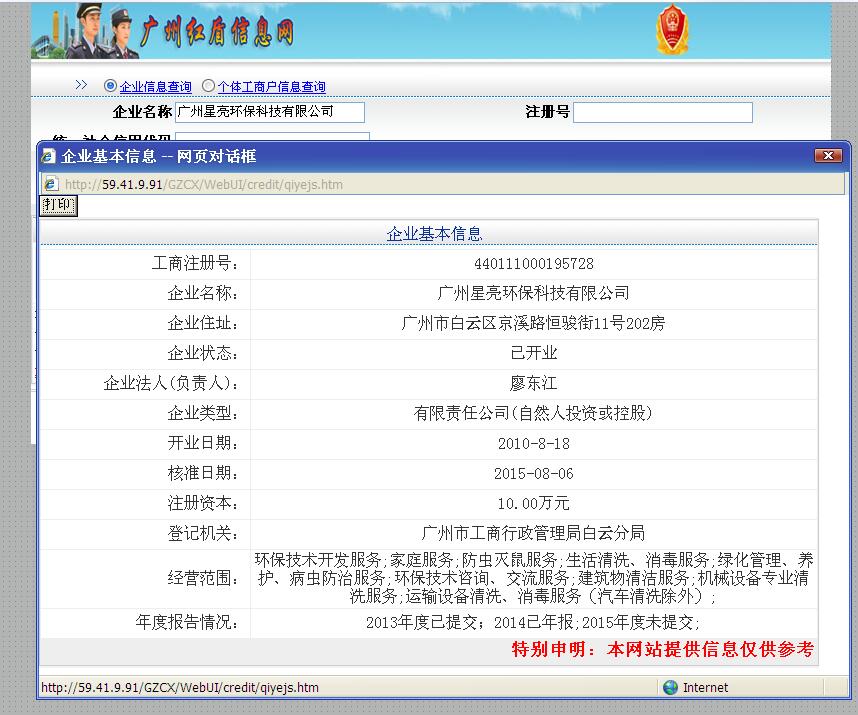Click the double-arrow icon before 企业信息查询
This screenshot has height=715, width=858.
(82, 85)
